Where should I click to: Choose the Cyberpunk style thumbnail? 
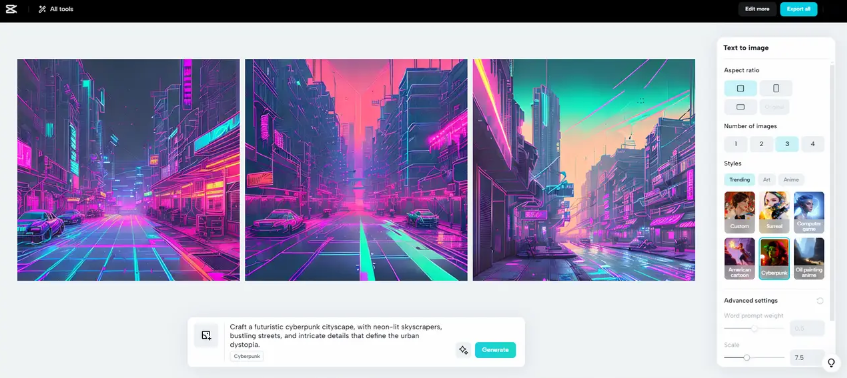pos(774,258)
